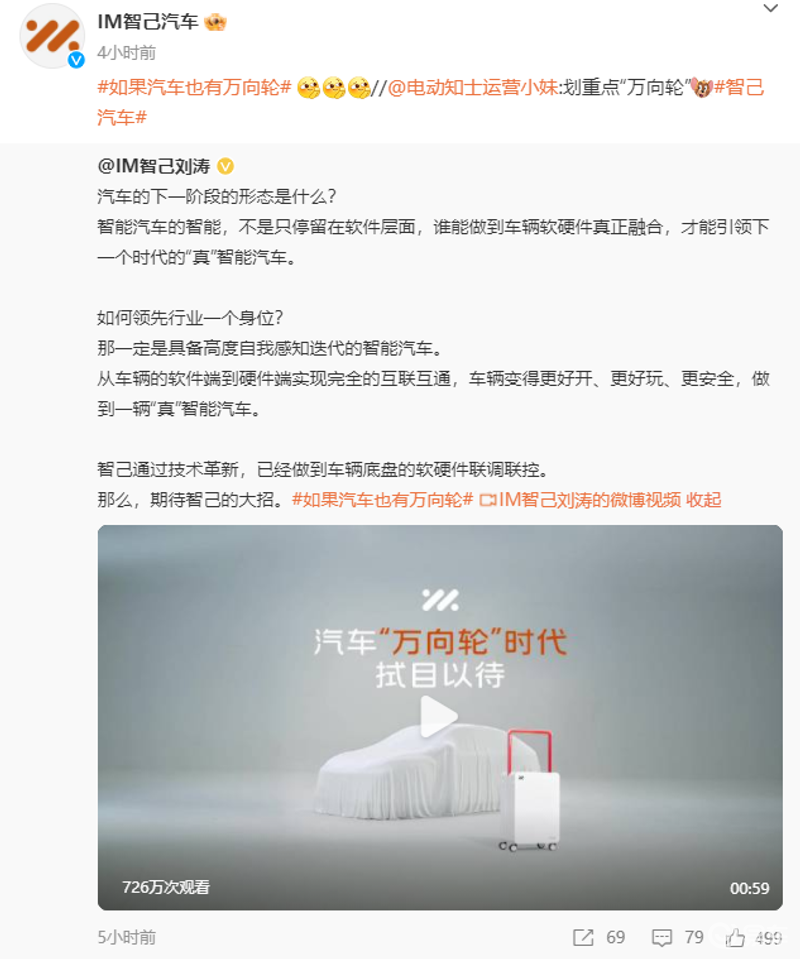Screen dimensions: 800x959
Task: Collapse the post text via 收起
Action: click(x=703, y=500)
